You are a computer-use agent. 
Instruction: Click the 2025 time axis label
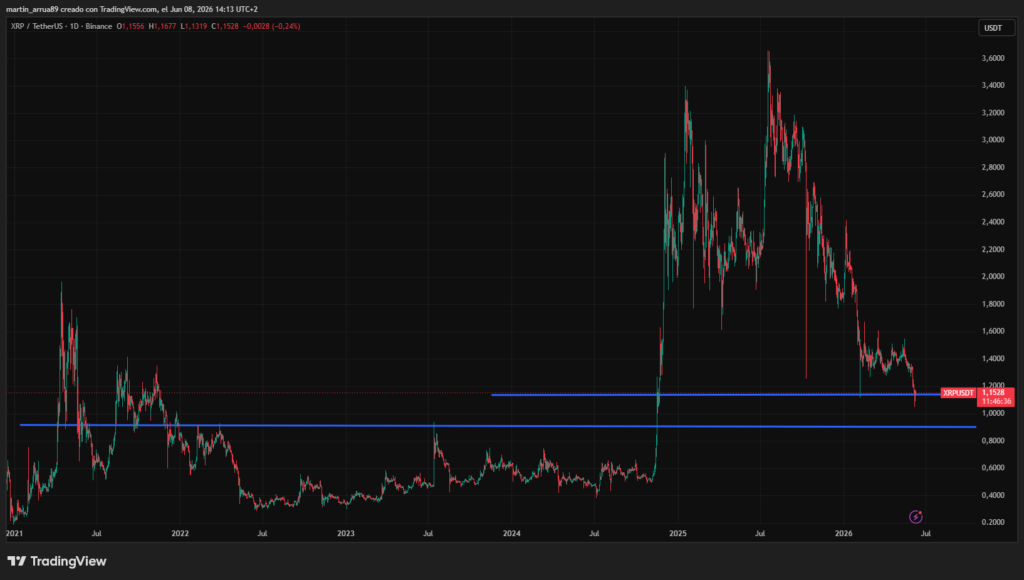(x=678, y=534)
